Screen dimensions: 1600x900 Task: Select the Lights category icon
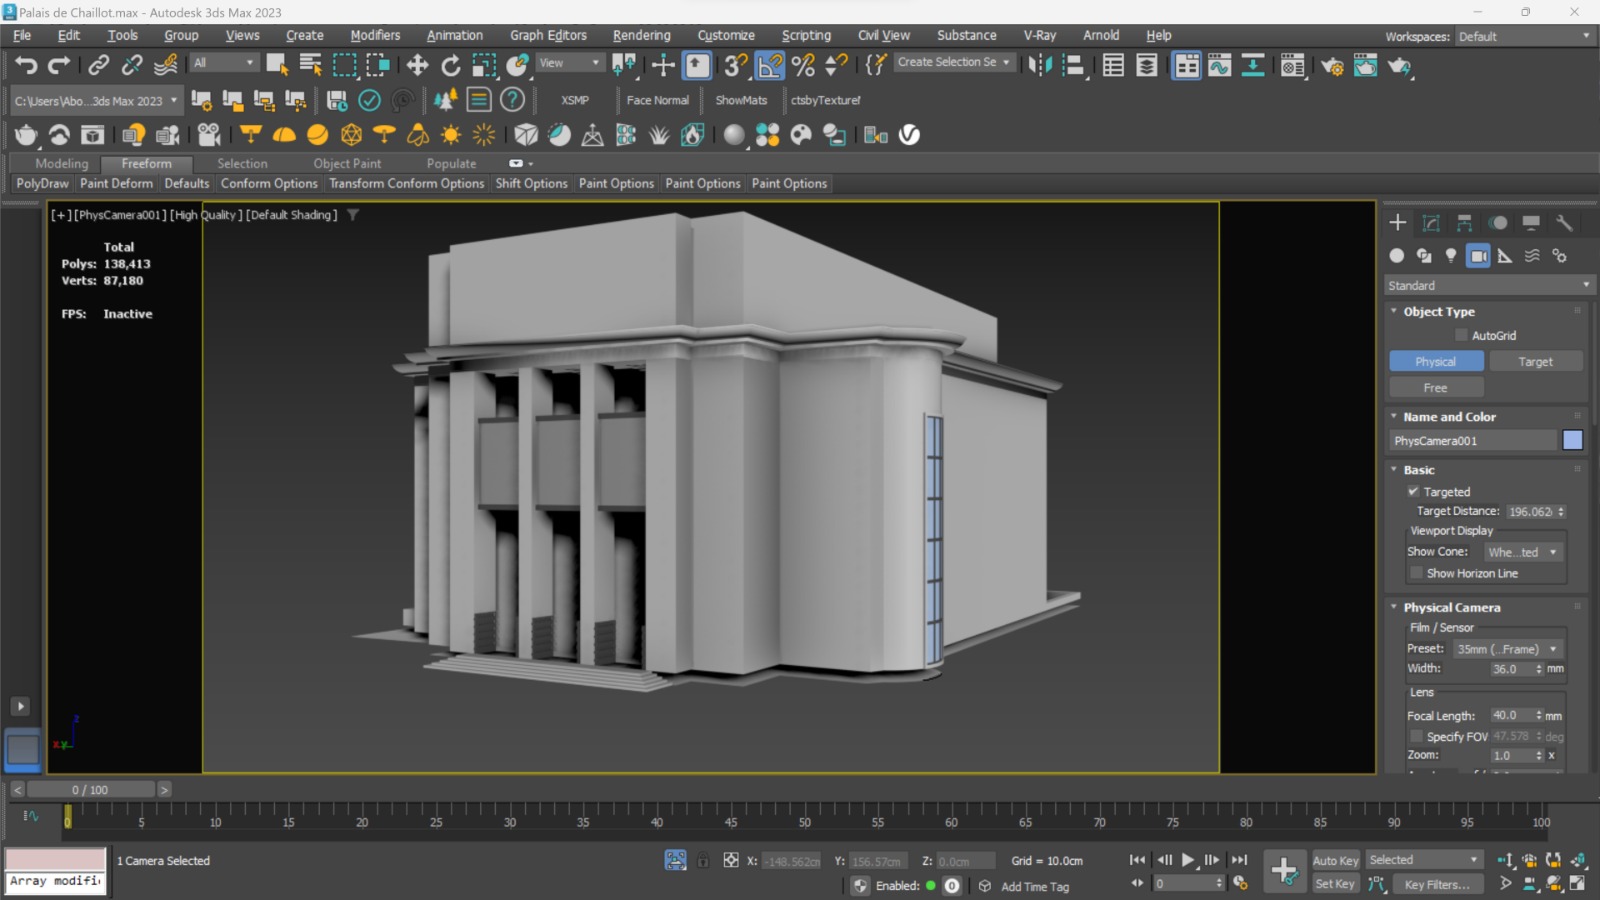[x=1451, y=256]
